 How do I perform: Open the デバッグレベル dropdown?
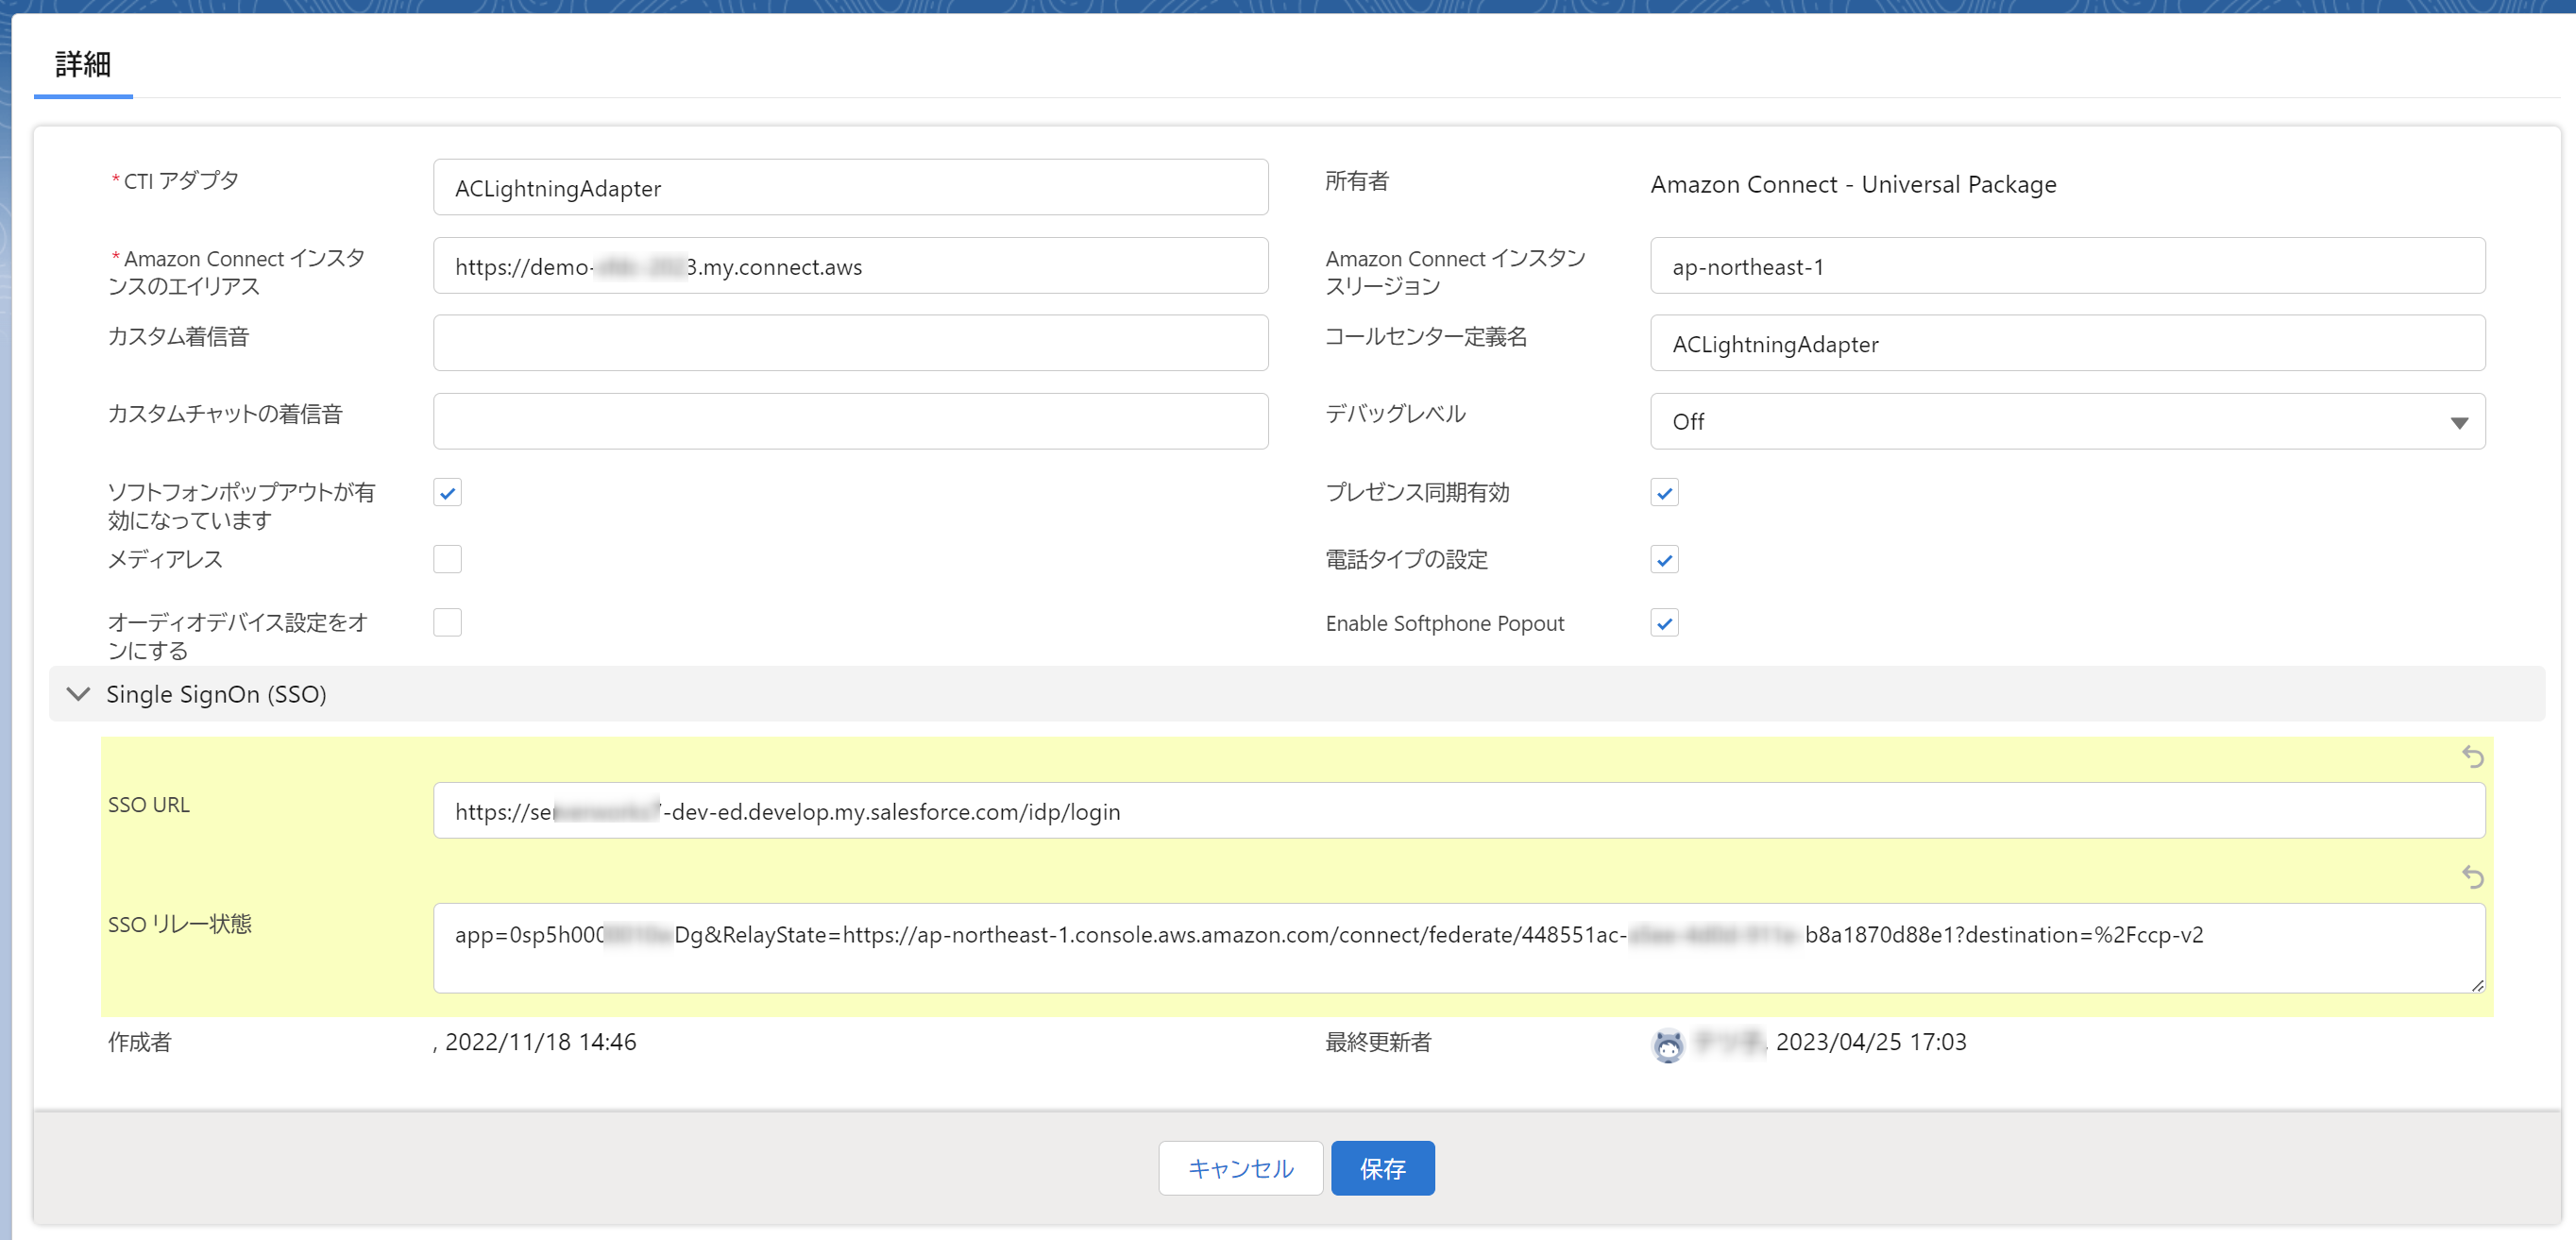point(2067,421)
